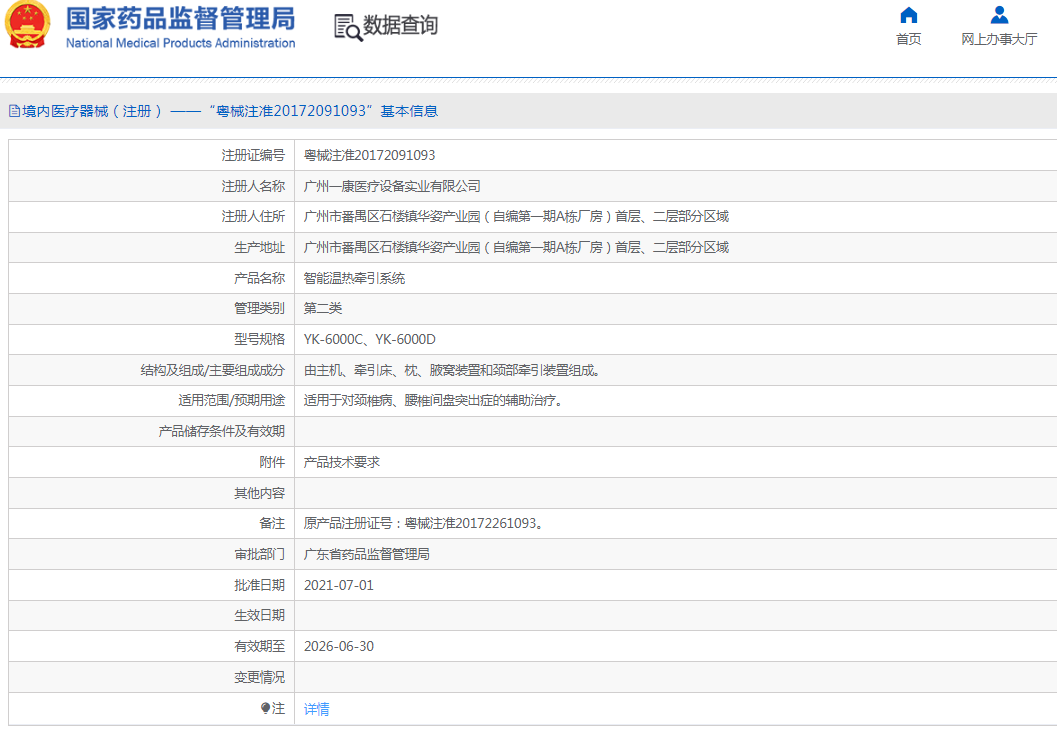Screen dimensions: 1057x735
Task: Click the 产品储存条件及有效期 row label
Action: 222,432
